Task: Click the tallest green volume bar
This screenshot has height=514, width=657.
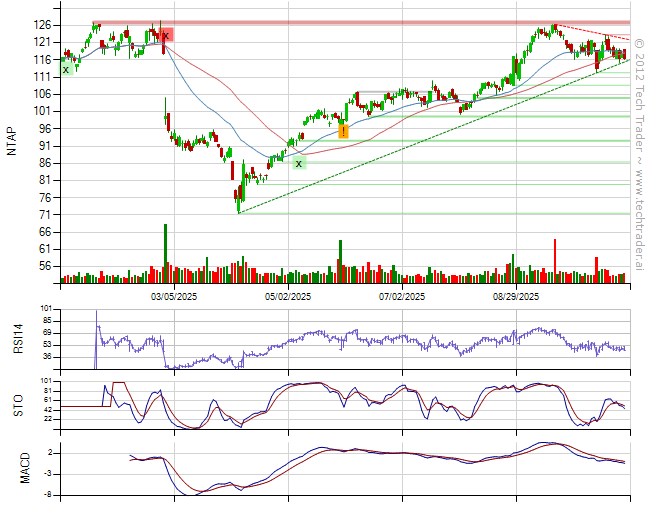Action: click(165, 250)
